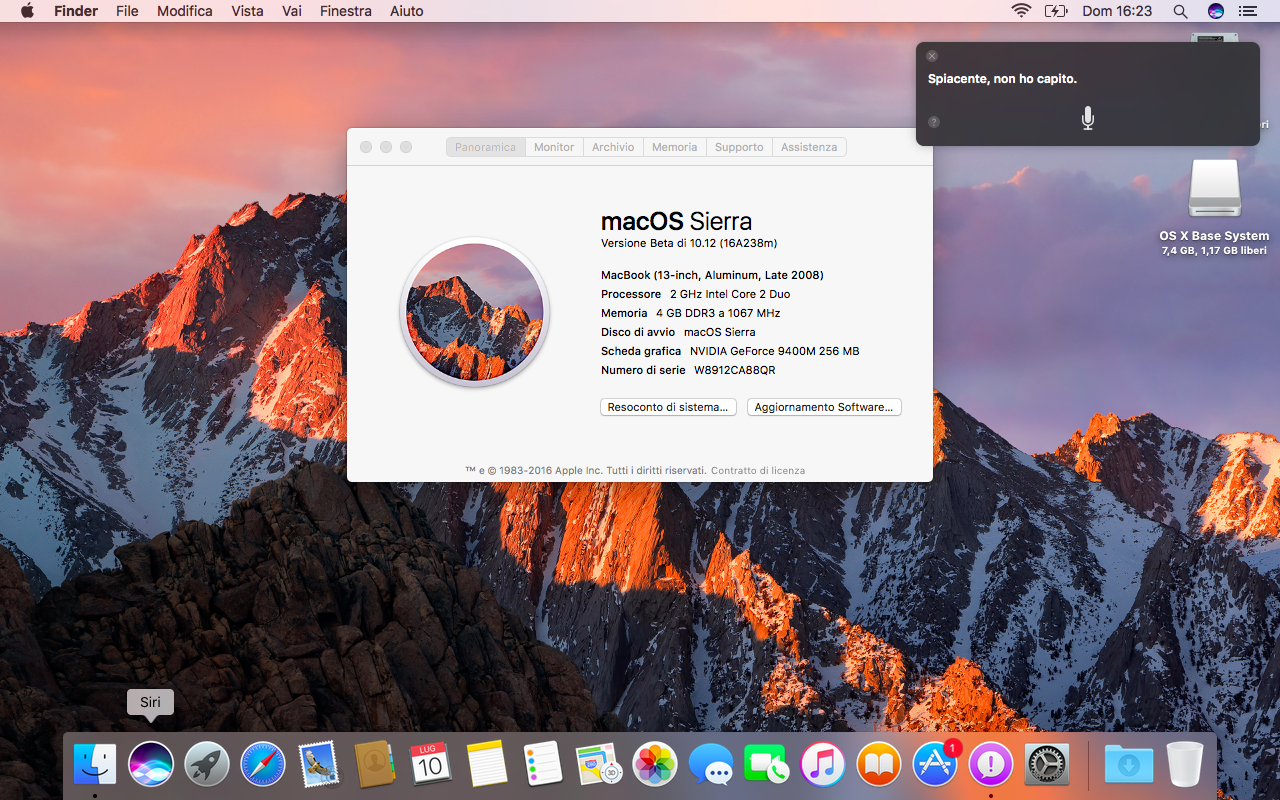Open Finder from the Dock
This screenshot has height=800, width=1280.
95,765
